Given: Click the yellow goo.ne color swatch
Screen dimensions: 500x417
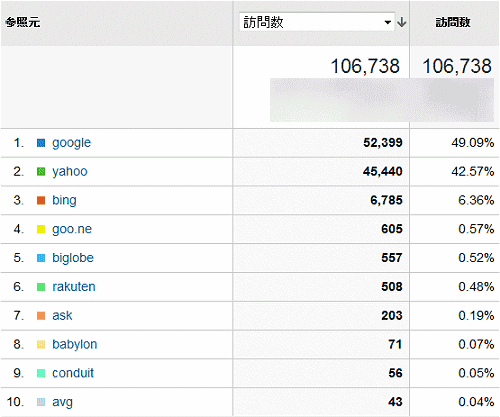Looking at the screenshot, I should tap(41, 229).
